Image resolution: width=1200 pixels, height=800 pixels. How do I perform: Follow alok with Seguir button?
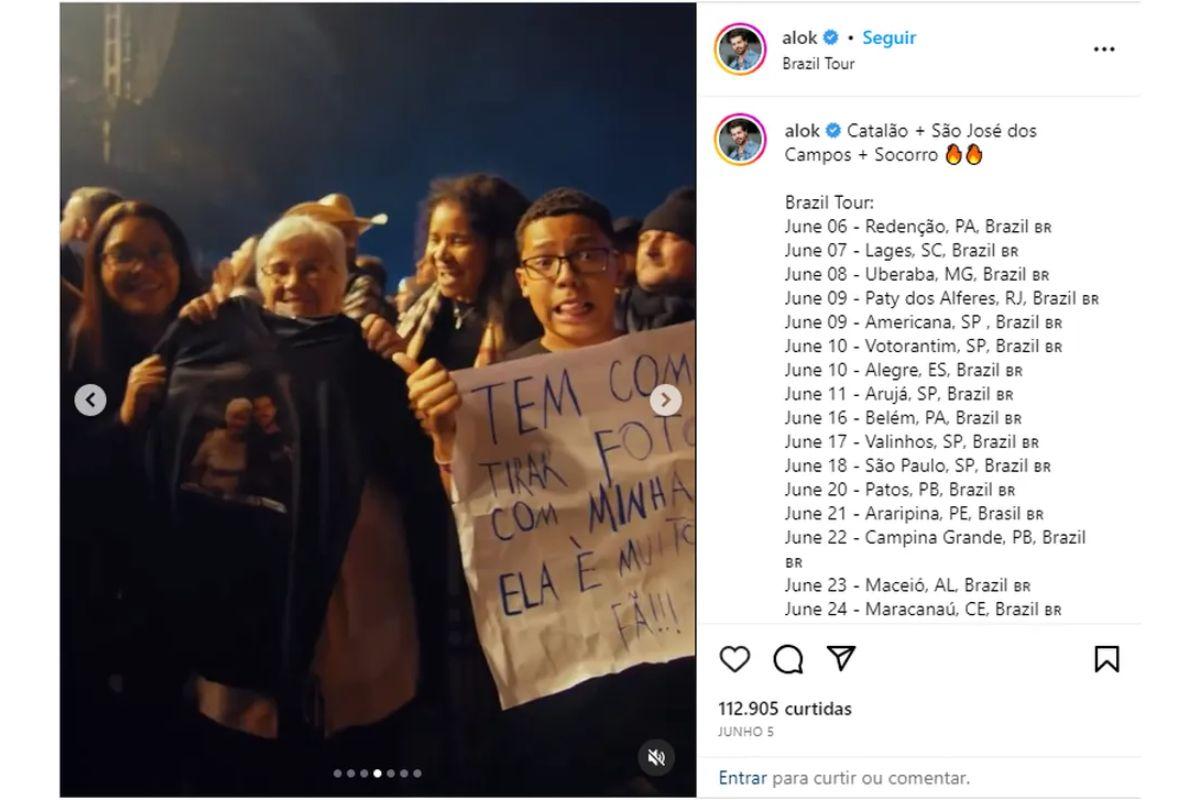889,38
